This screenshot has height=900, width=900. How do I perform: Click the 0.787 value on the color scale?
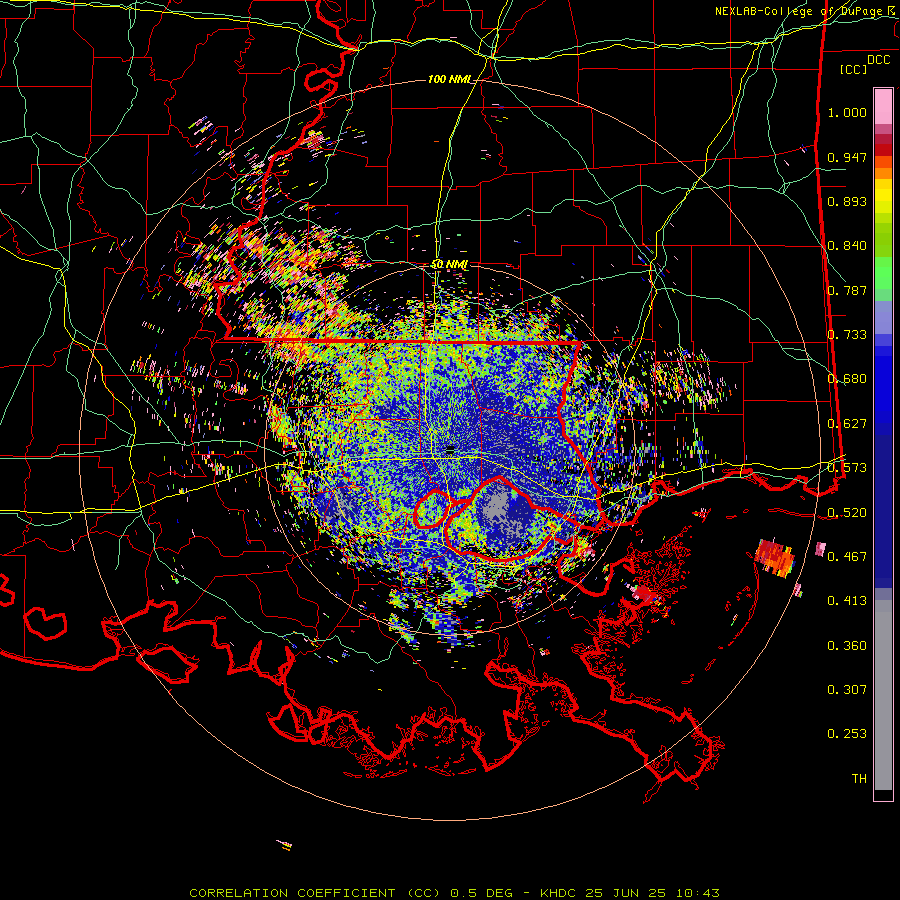(x=847, y=290)
